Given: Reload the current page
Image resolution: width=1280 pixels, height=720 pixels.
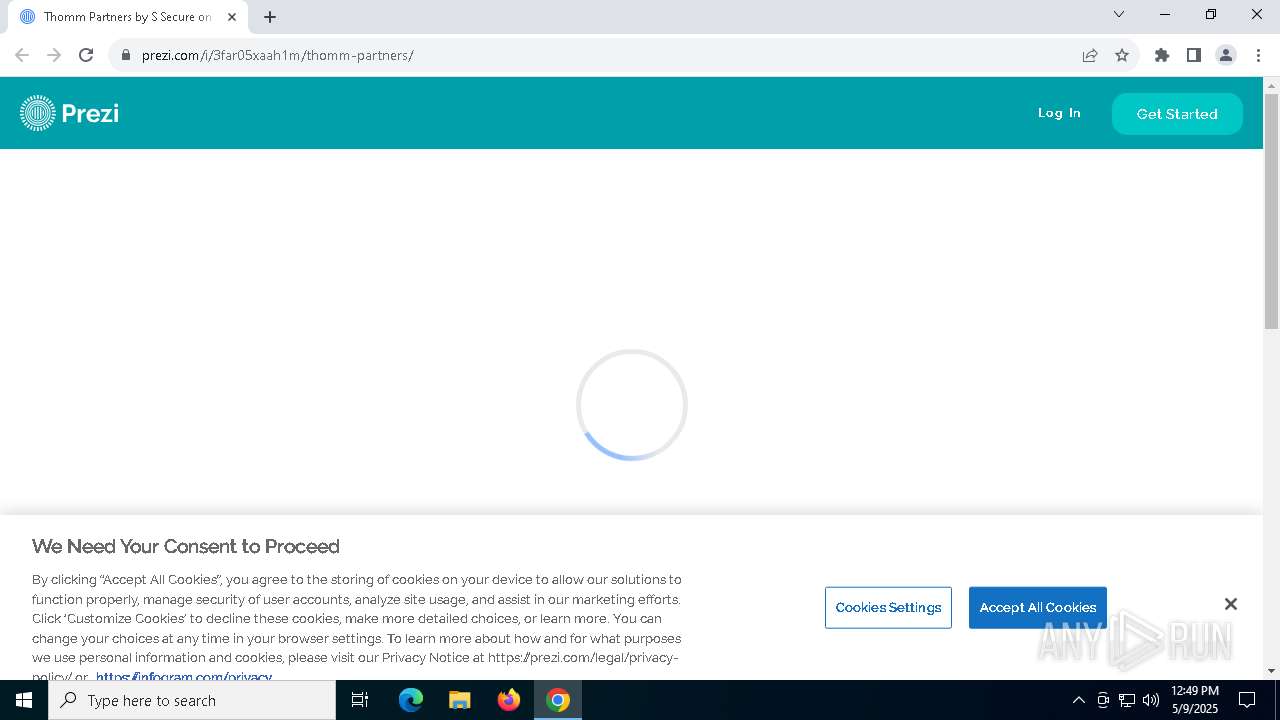Looking at the screenshot, I should (86, 55).
